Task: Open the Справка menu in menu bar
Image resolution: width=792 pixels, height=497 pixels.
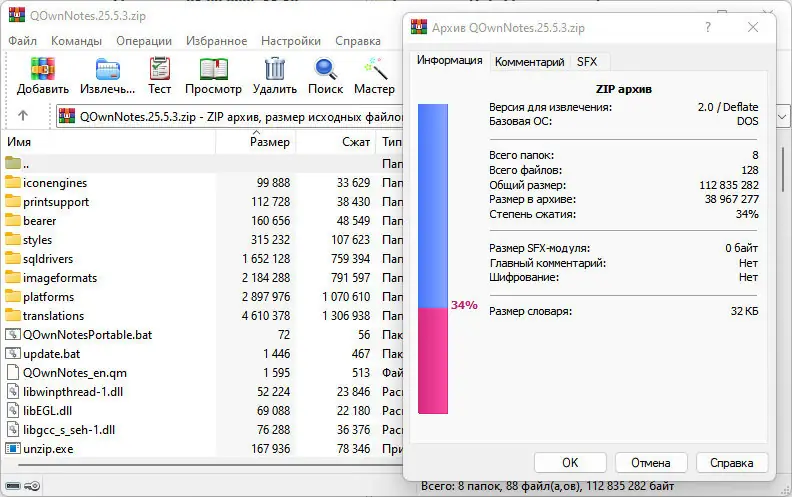Action: point(358,41)
